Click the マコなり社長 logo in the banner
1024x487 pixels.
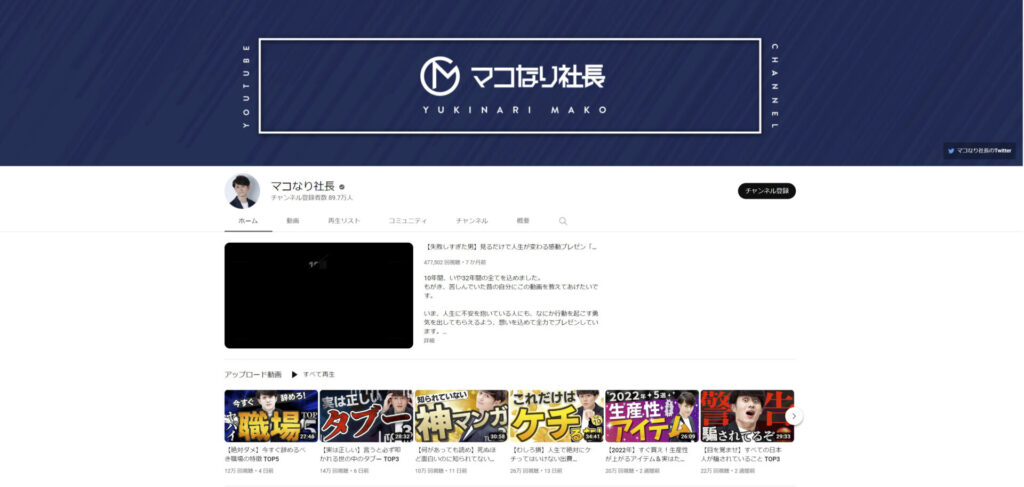coord(513,76)
